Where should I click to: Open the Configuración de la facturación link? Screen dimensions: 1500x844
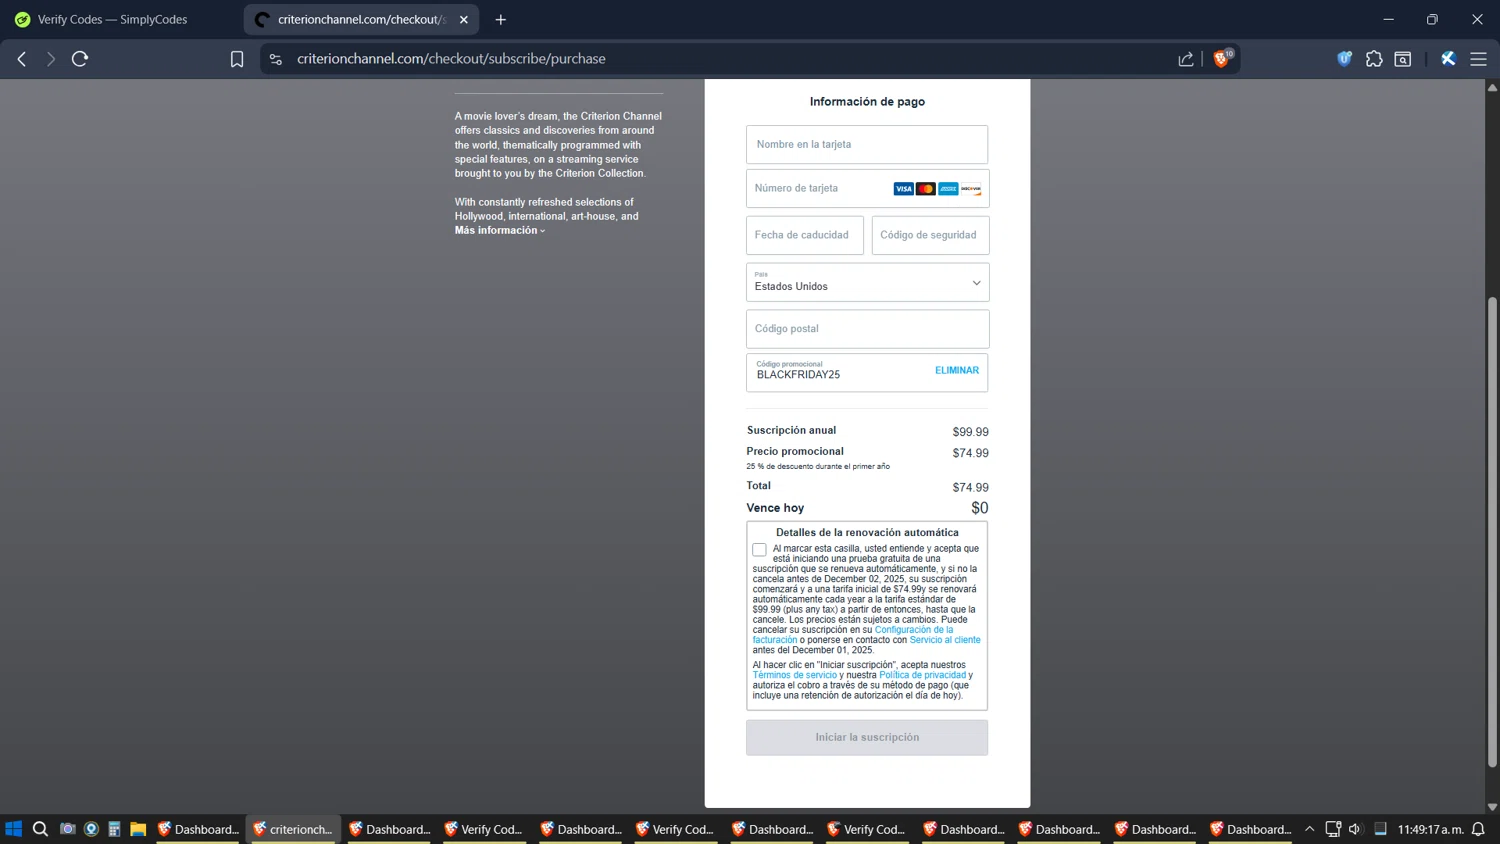coord(853,635)
